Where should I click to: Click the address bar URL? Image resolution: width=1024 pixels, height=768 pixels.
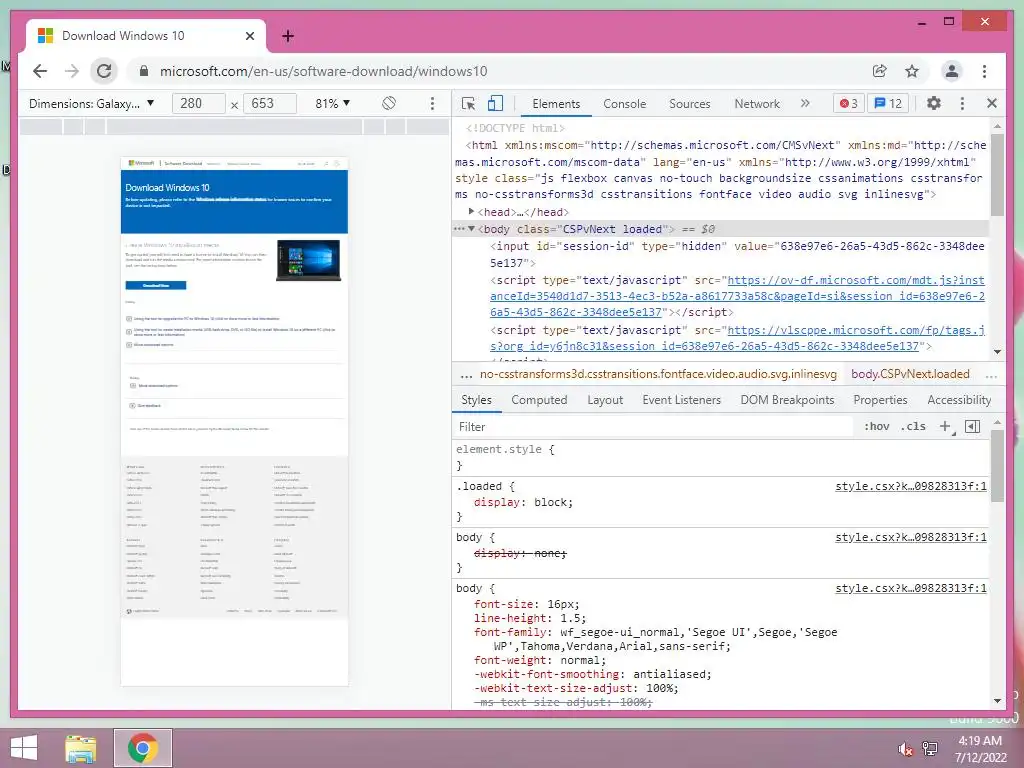coord(323,71)
